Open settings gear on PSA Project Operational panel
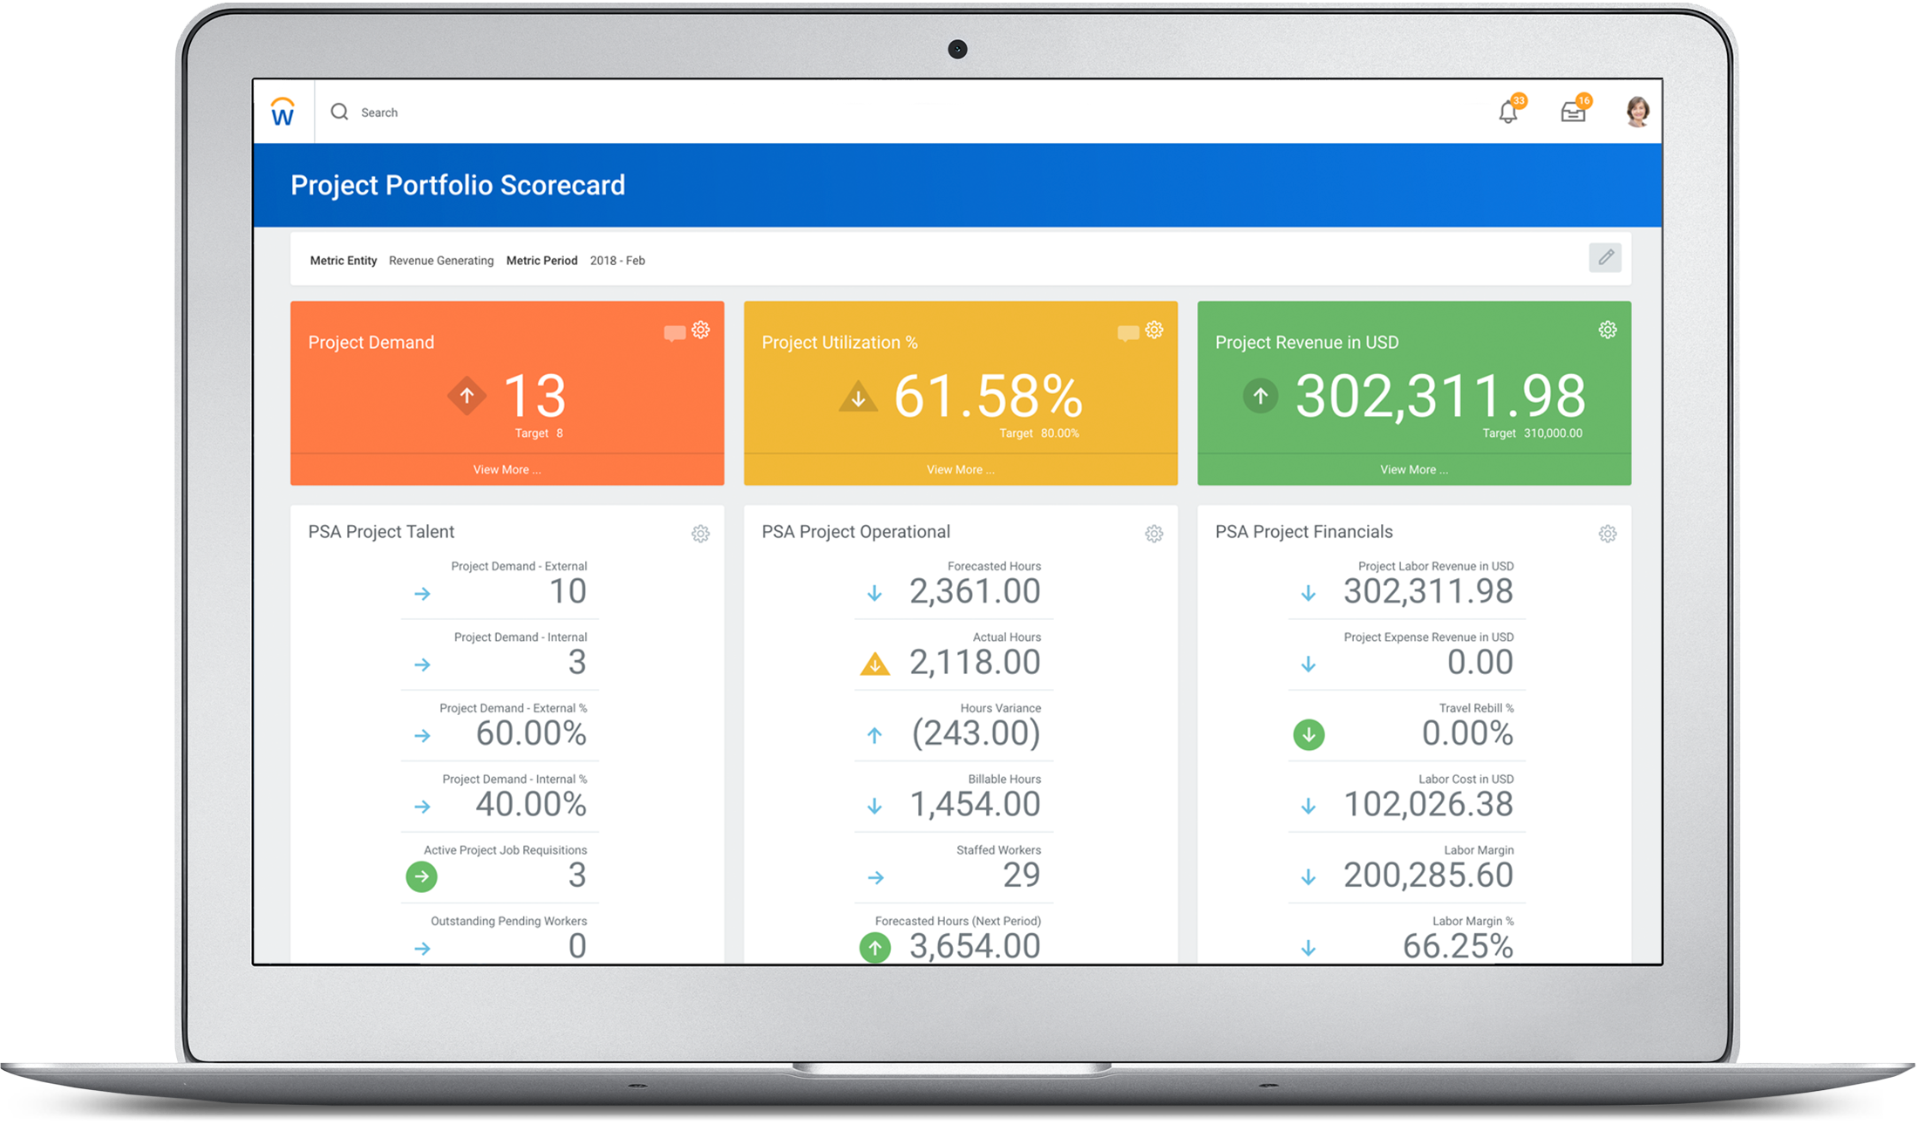 point(1153,534)
